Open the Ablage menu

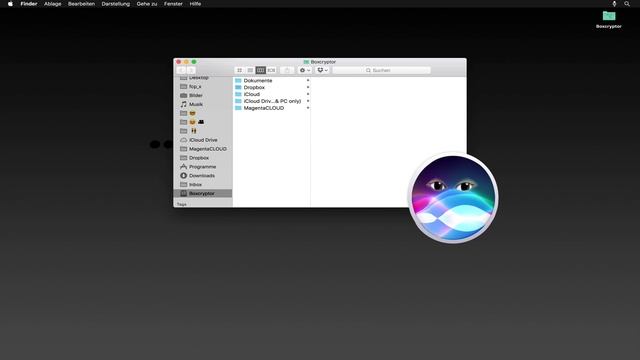[53, 4]
